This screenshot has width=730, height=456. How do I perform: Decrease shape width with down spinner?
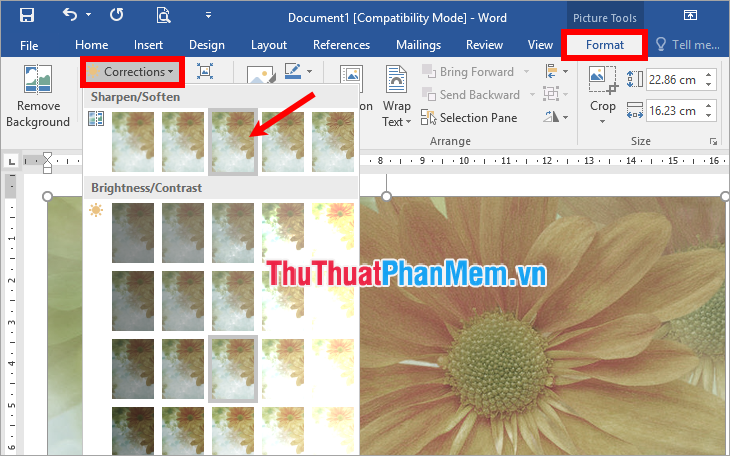point(708,116)
